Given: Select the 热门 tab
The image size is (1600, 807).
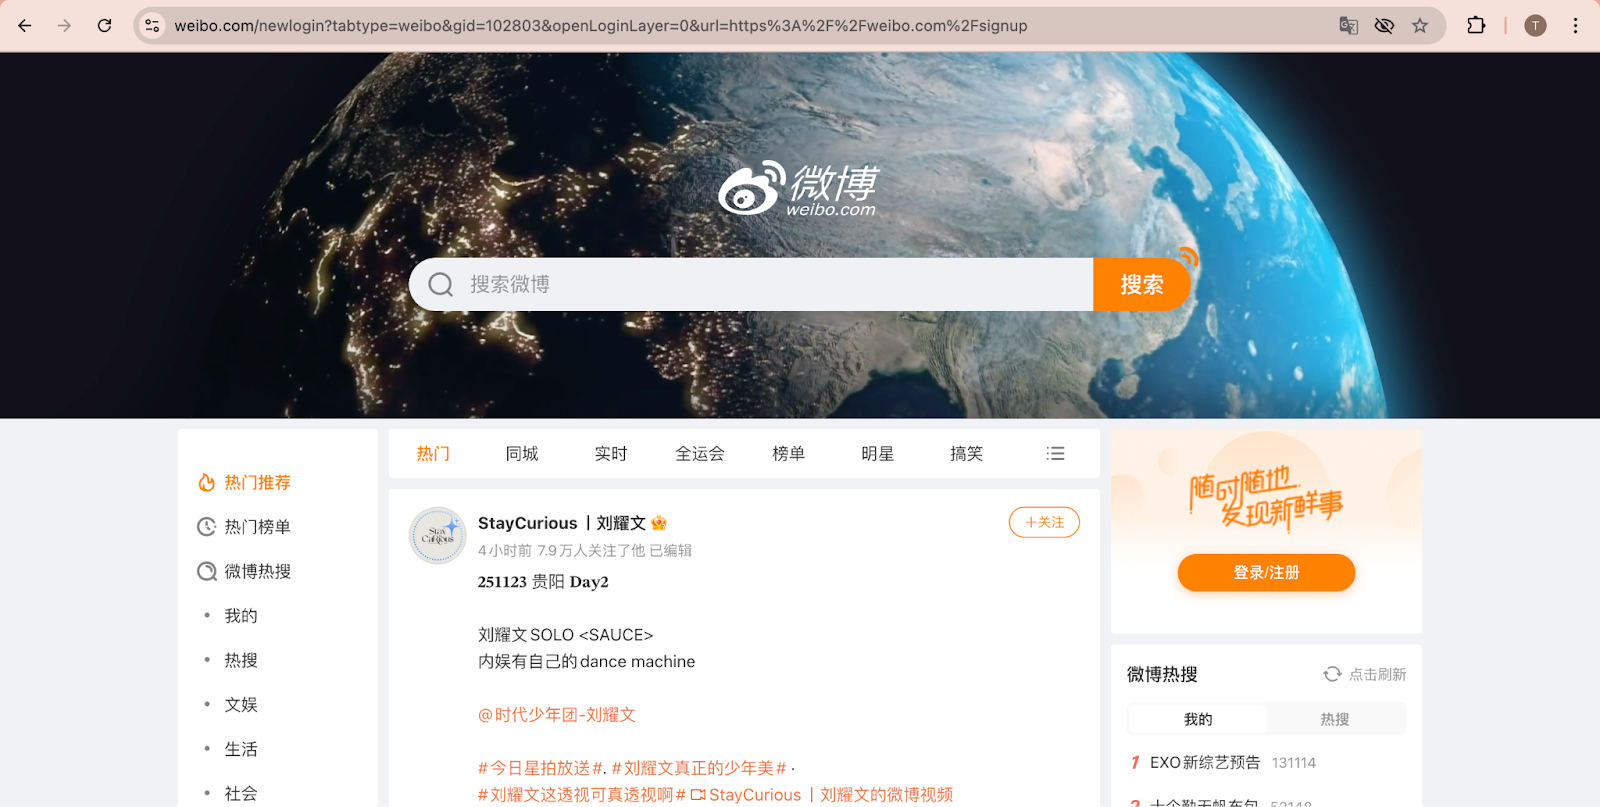Looking at the screenshot, I should tap(433, 454).
